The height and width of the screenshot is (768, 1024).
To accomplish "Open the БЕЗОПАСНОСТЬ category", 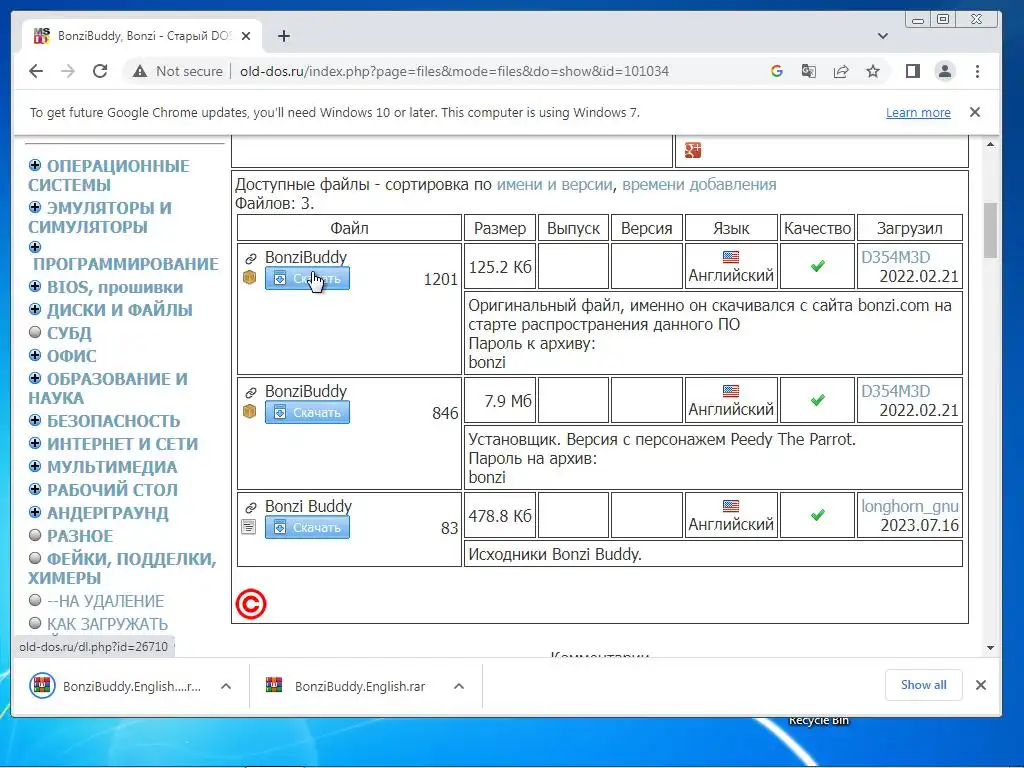I will (113, 421).
